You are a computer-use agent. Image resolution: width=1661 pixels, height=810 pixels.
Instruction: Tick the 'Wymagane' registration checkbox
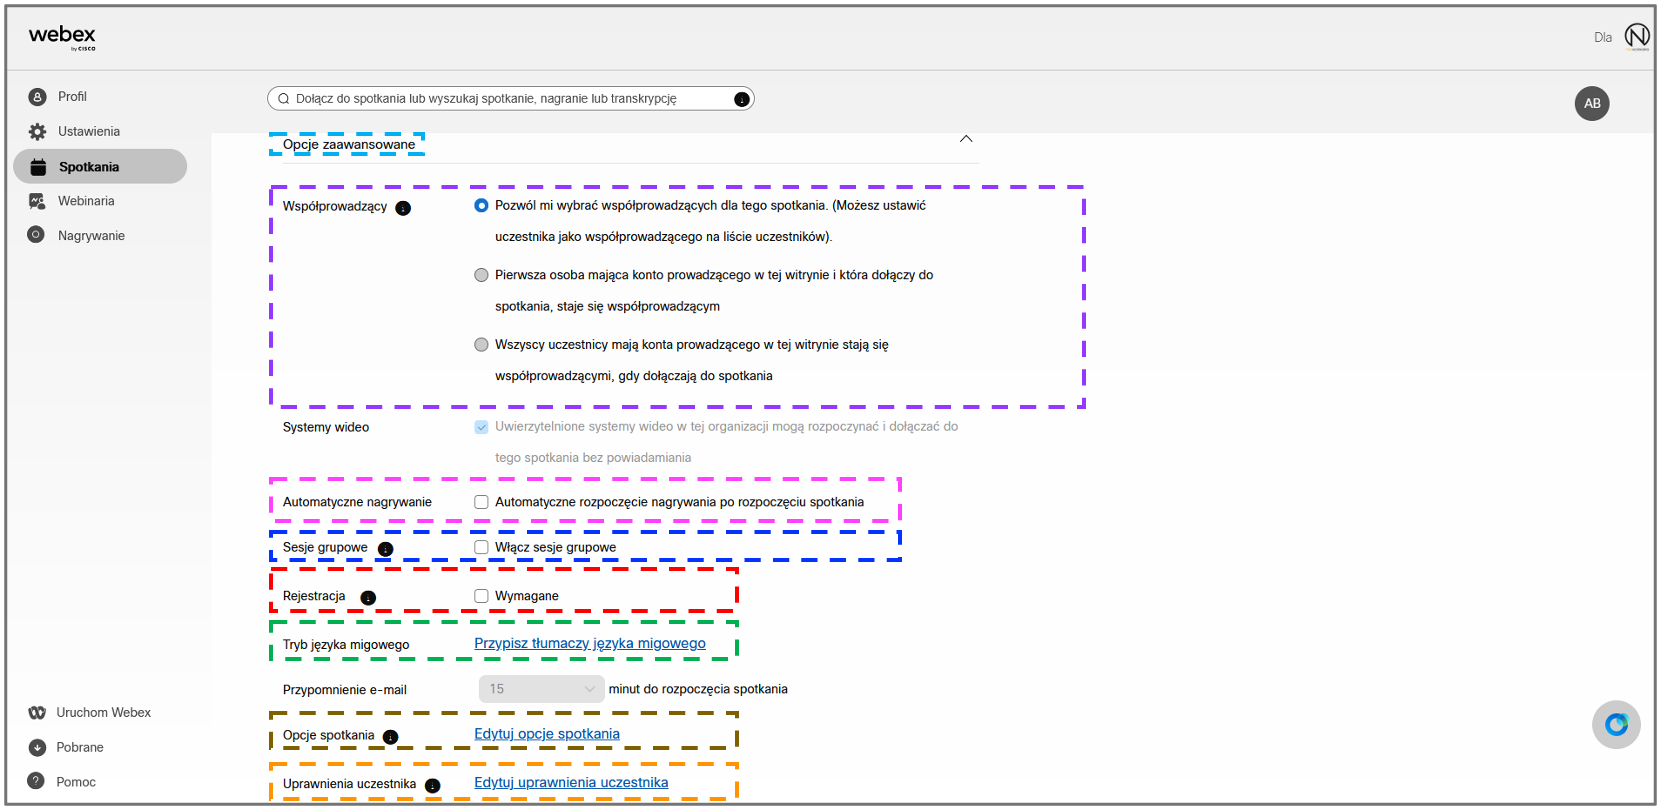point(481,596)
